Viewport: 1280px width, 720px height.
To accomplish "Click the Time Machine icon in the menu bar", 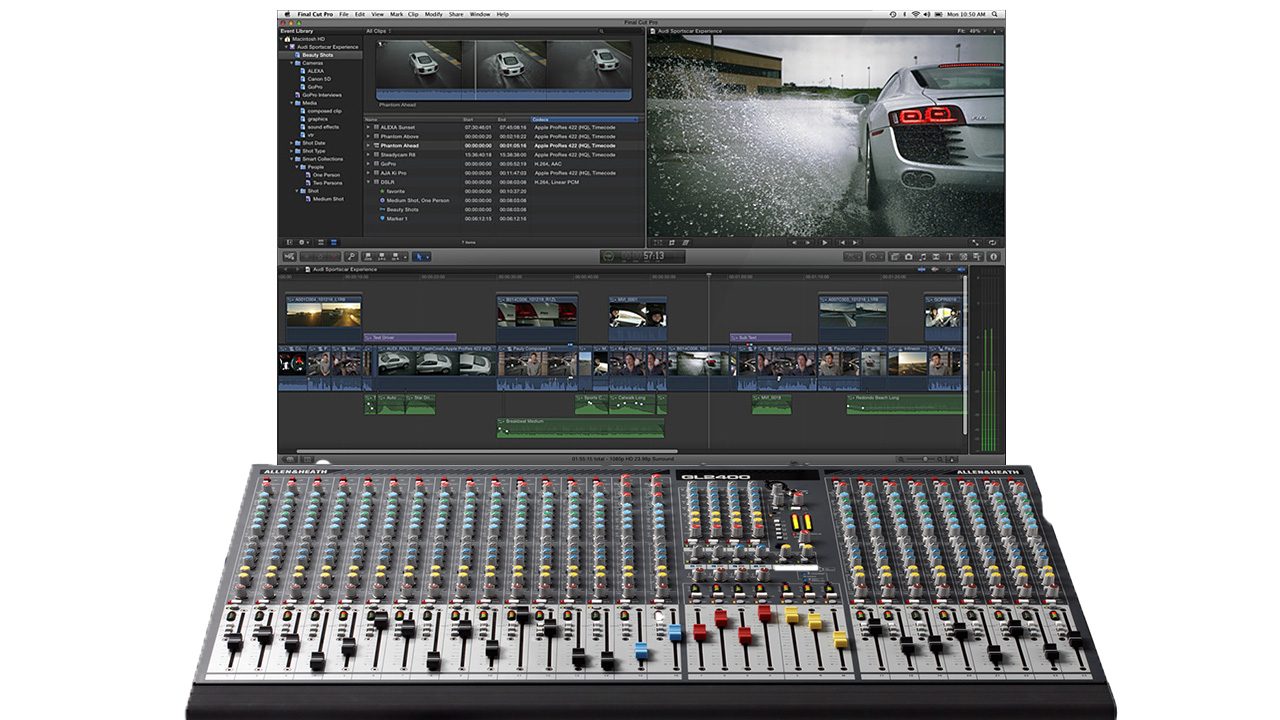I will pos(893,15).
